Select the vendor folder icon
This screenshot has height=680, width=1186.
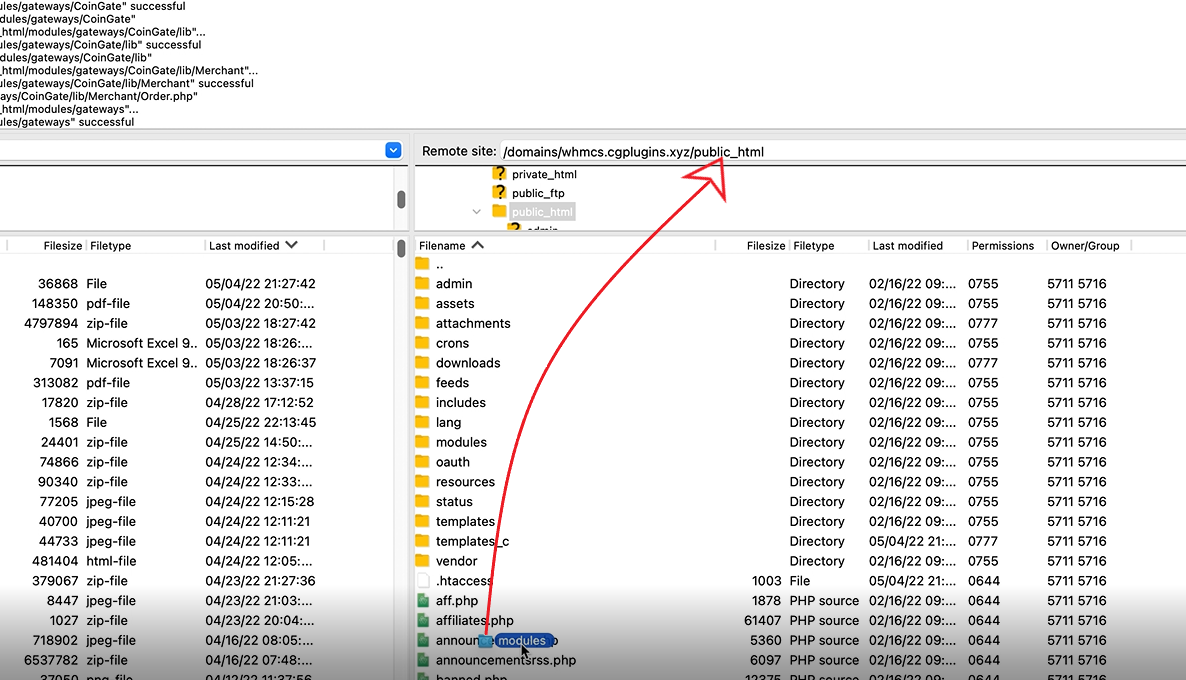pos(422,560)
